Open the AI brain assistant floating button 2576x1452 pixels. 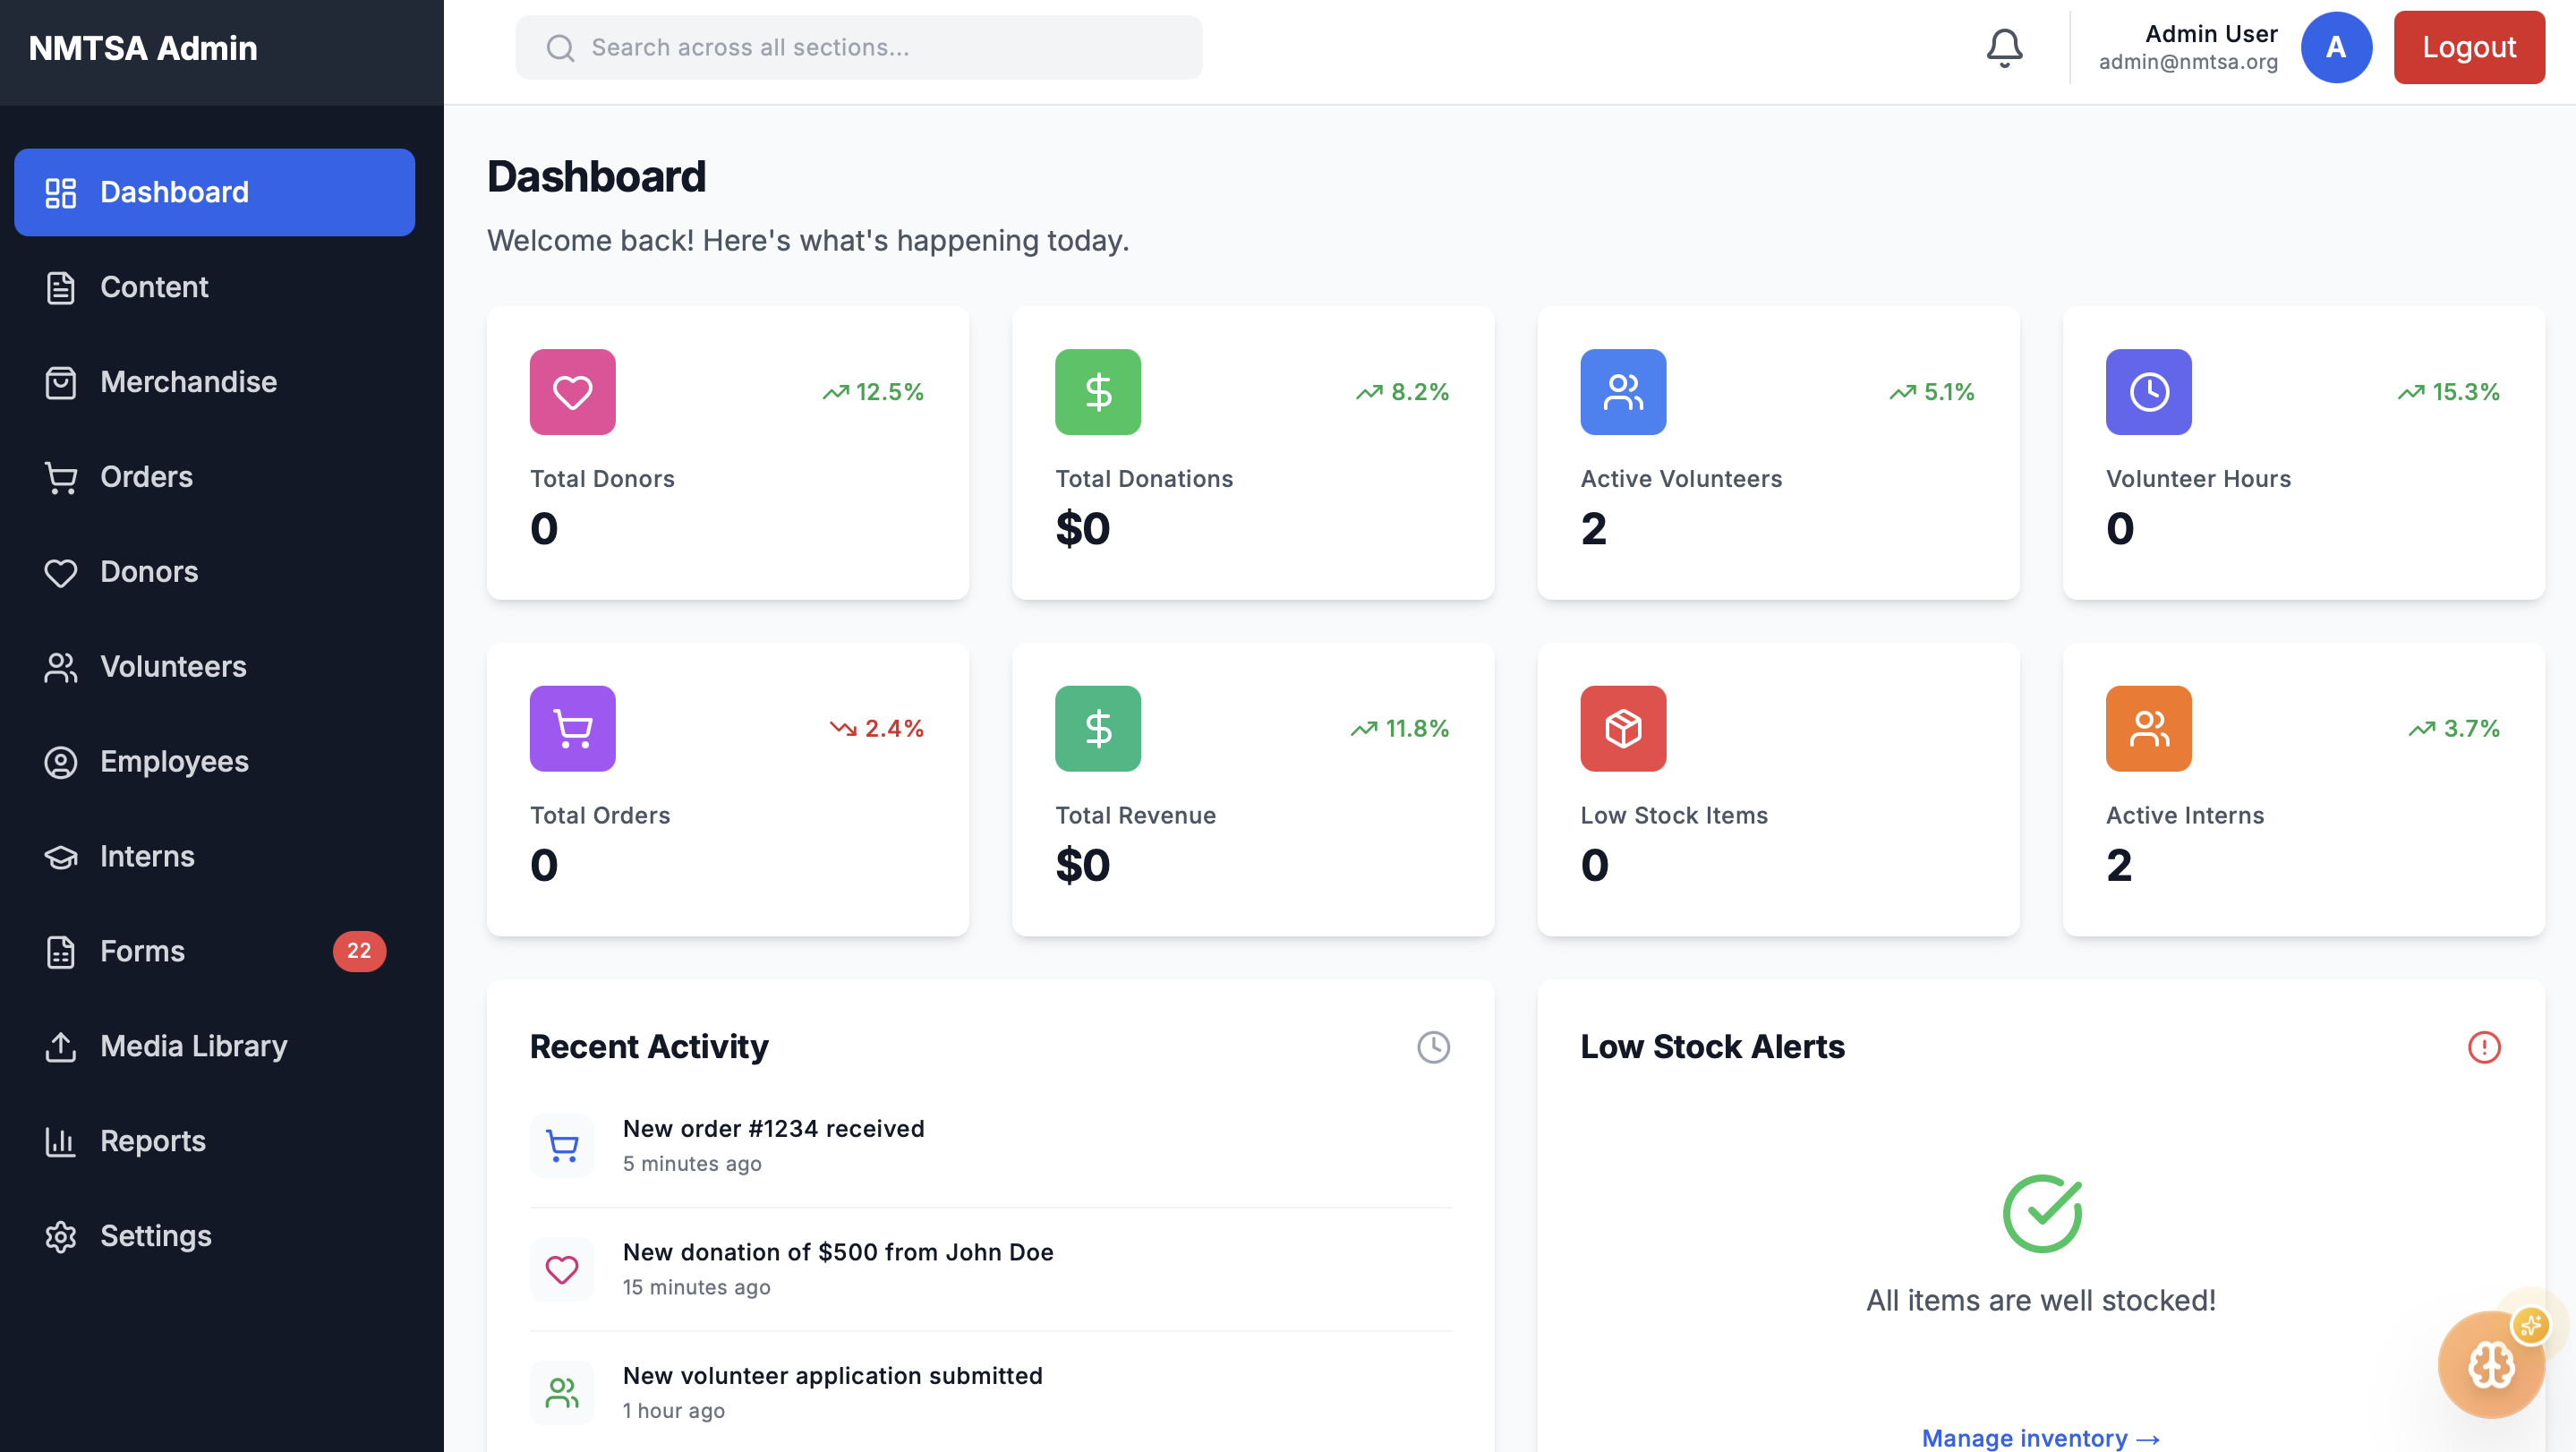point(2490,1364)
